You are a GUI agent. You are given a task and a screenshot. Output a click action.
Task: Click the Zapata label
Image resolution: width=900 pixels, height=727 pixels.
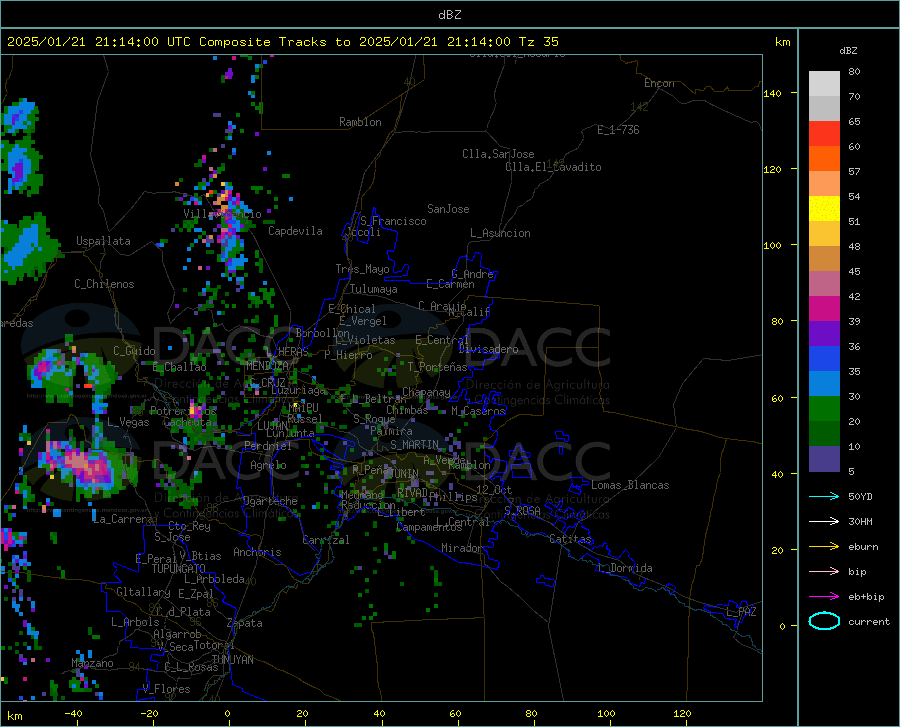[245, 623]
